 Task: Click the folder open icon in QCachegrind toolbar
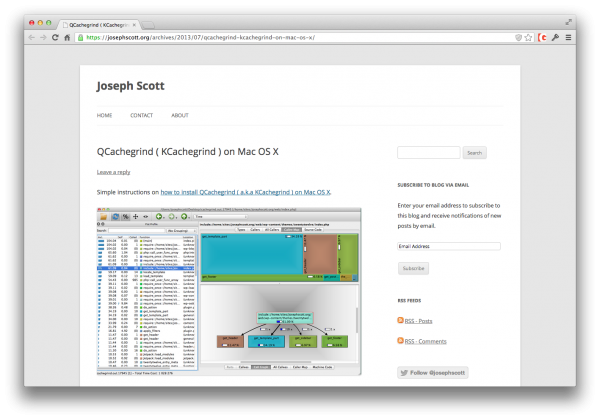[x=103, y=217]
